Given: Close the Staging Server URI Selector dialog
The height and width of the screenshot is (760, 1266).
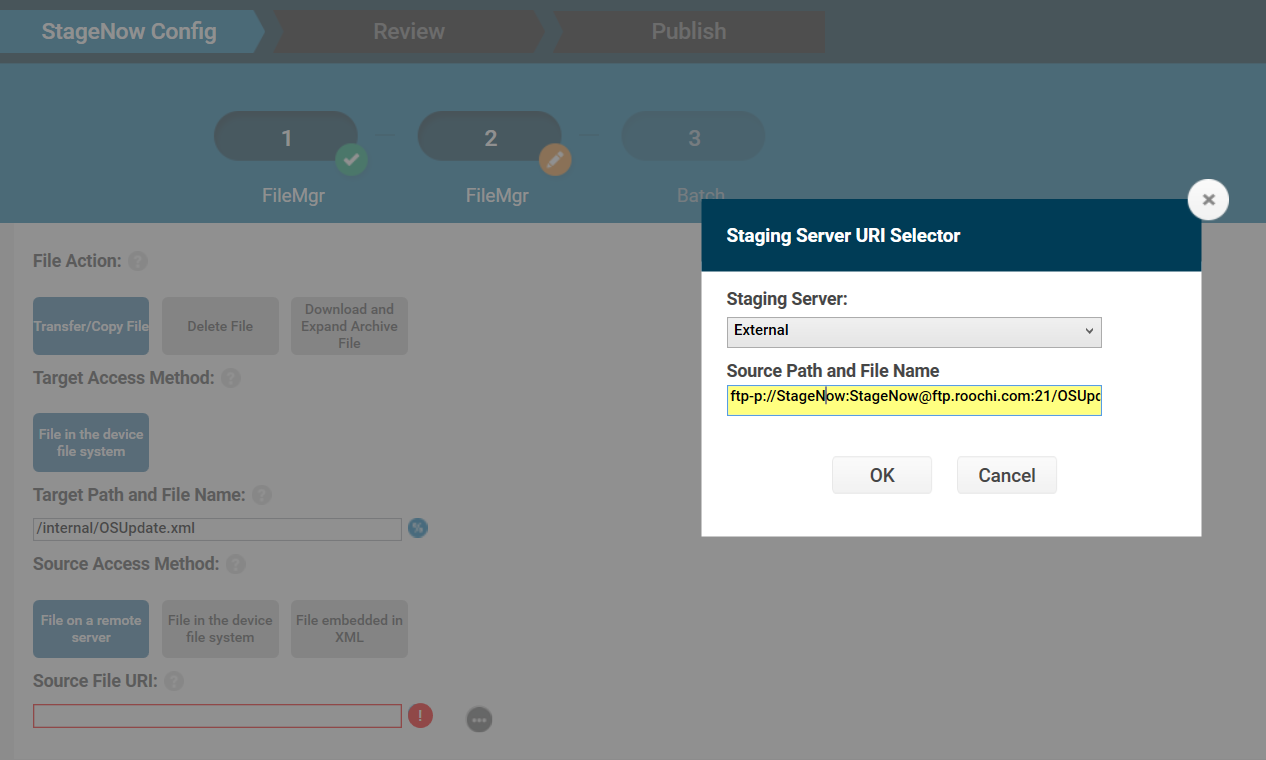Looking at the screenshot, I should pos(1208,200).
